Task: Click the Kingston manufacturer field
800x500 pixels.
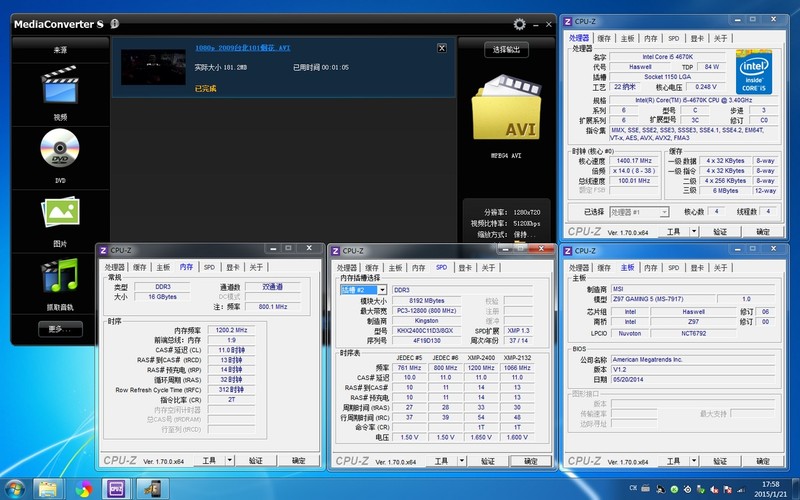Action: (x=426, y=321)
